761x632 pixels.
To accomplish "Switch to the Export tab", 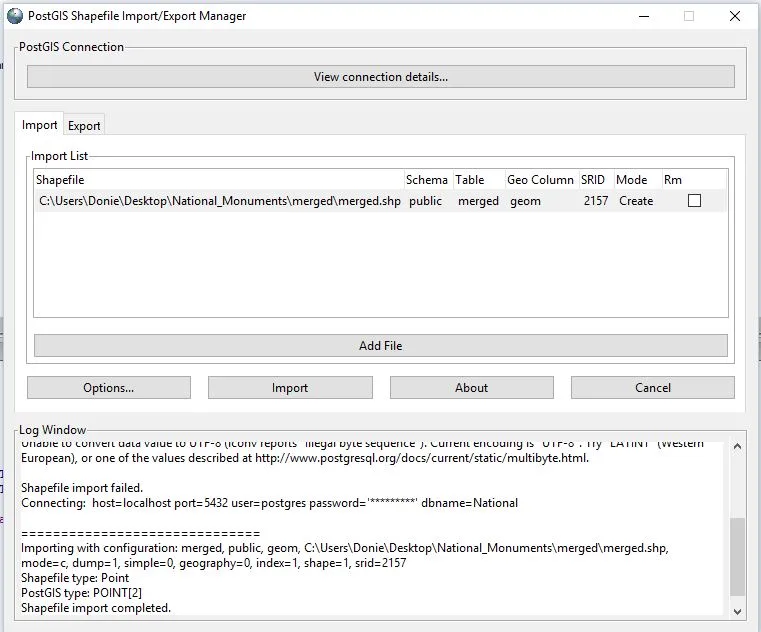I will click(x=84, y=126).
